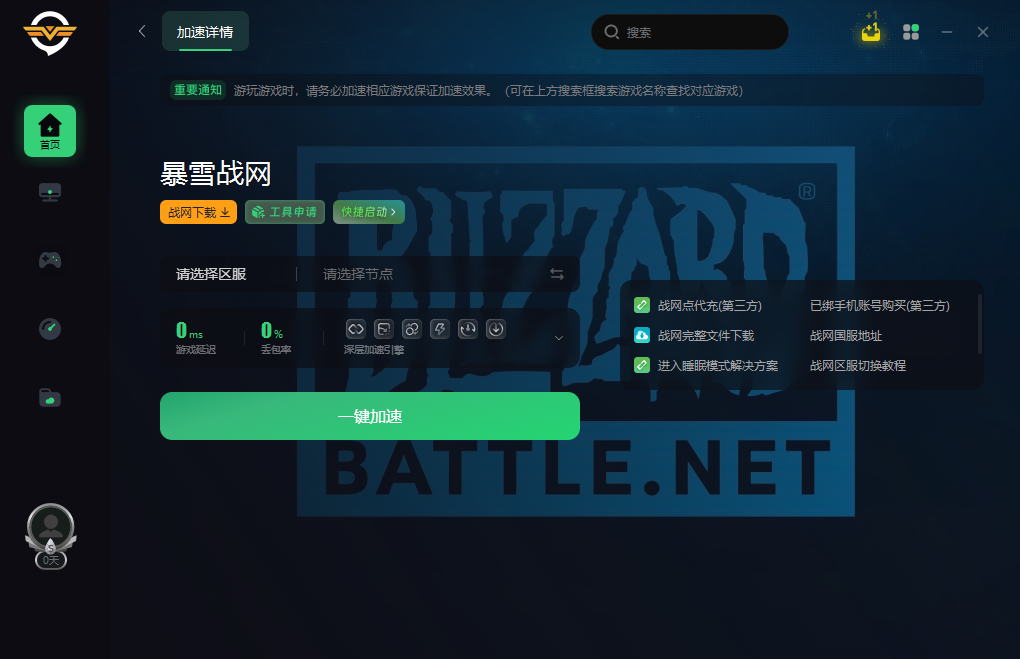Click the 重要通知 notice tag
The width and height of the screenshot is (1020, 659).
click(x=198, y=90)
